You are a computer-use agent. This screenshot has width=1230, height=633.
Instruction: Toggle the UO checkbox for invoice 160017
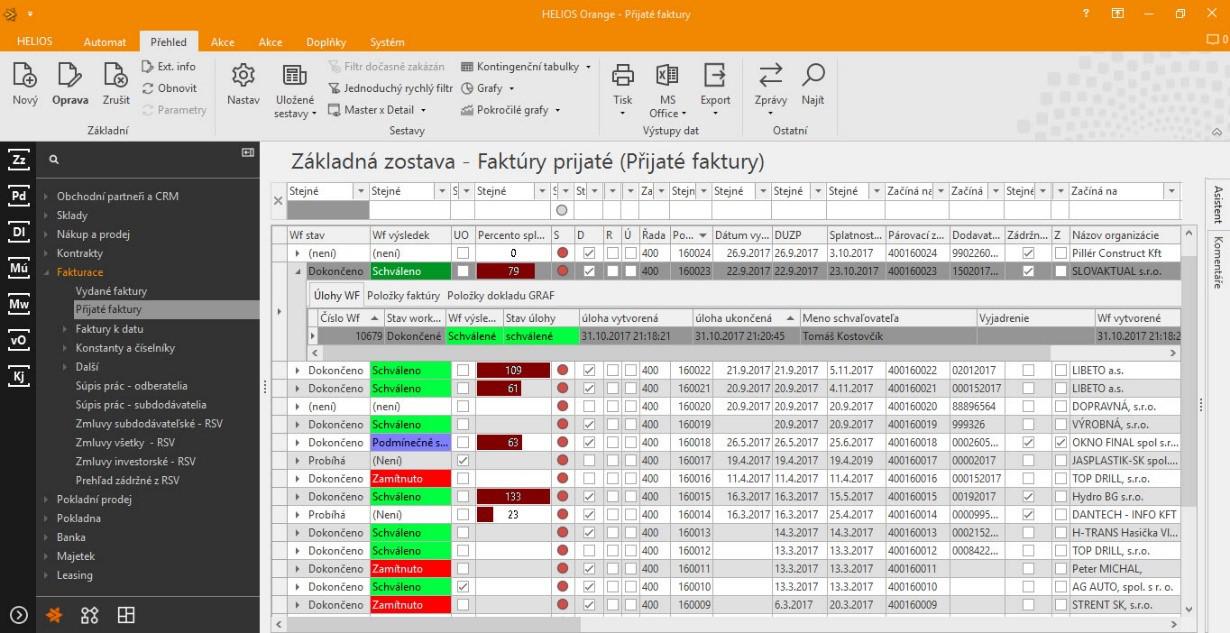click(462, 461)
